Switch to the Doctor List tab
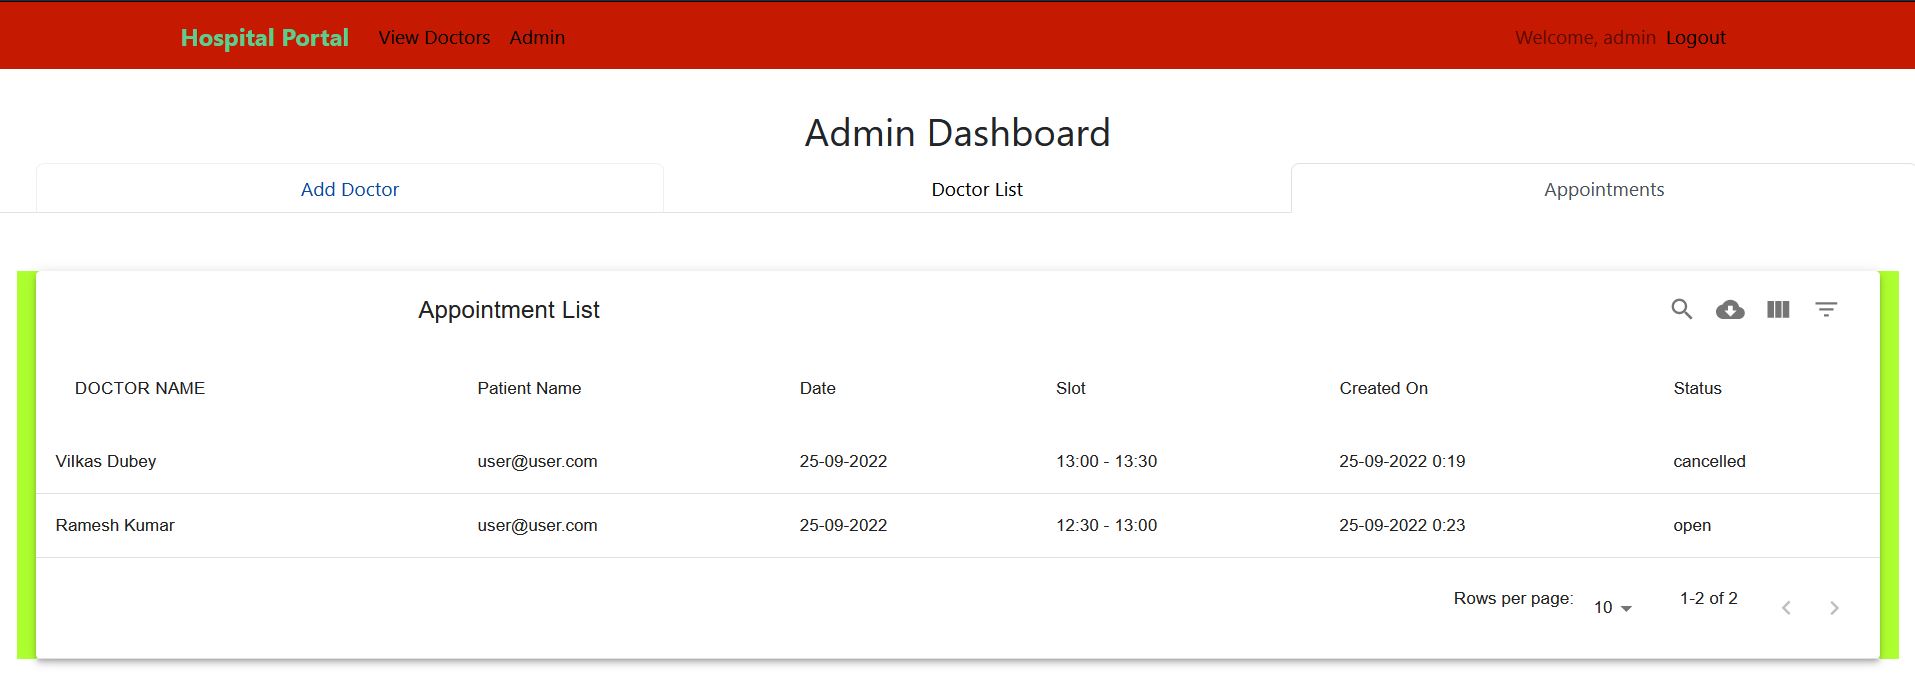Viewport: 1915px width, 692px height. coord(977,189)
